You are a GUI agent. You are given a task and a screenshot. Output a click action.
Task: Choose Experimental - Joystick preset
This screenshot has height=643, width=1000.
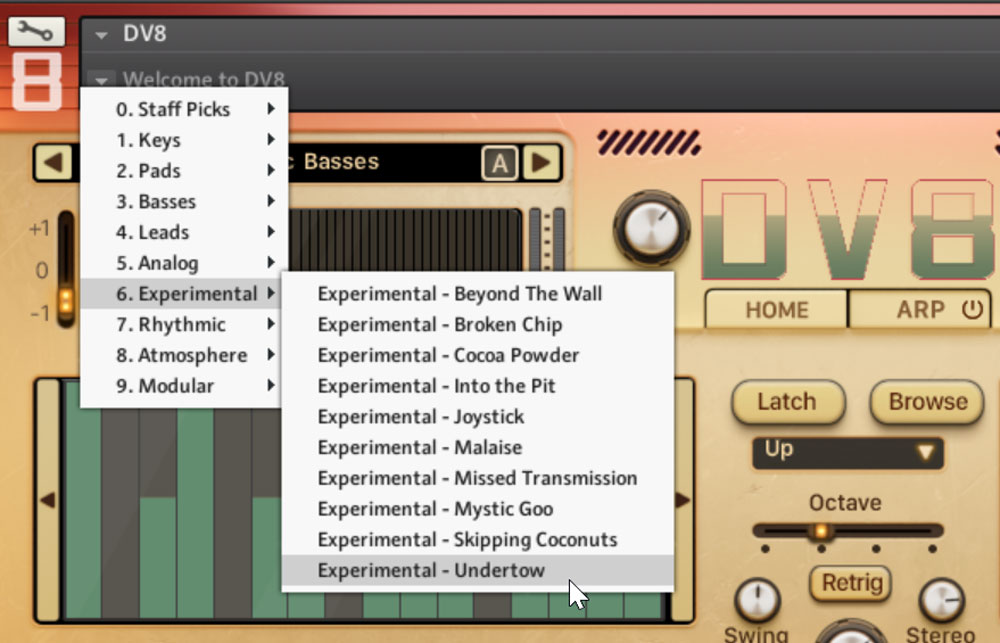point(478,416)
